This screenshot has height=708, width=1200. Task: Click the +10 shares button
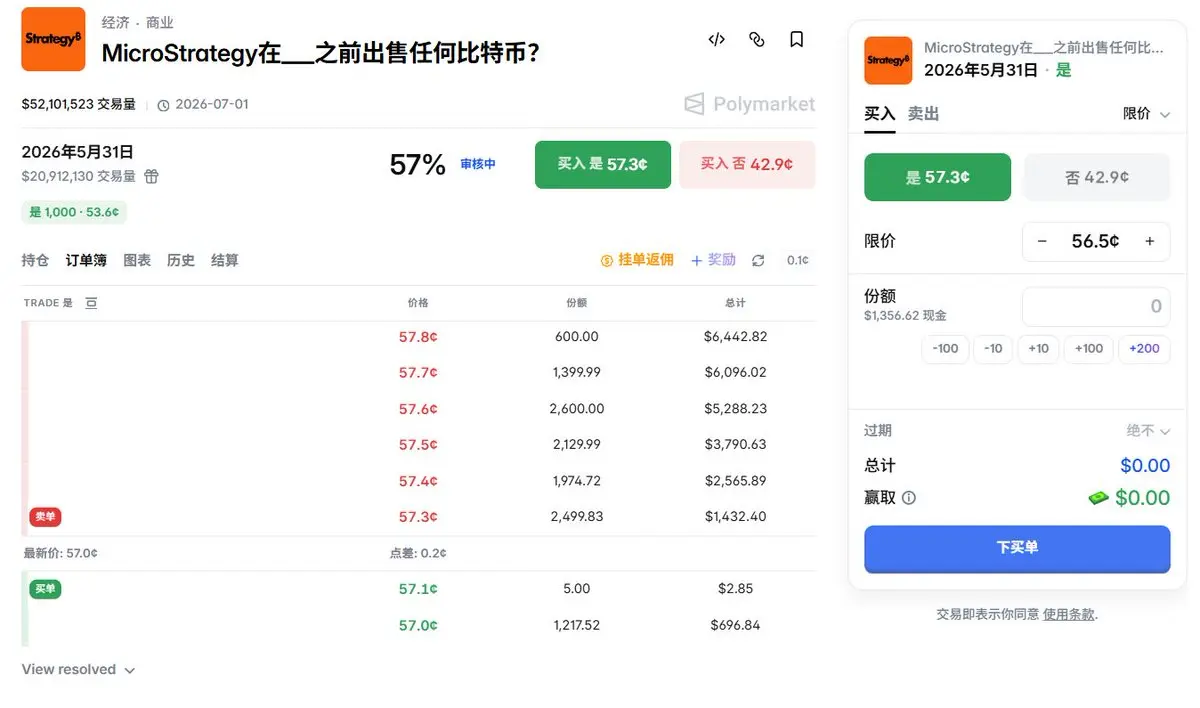pyautogui.click(x=1038, y=349)
